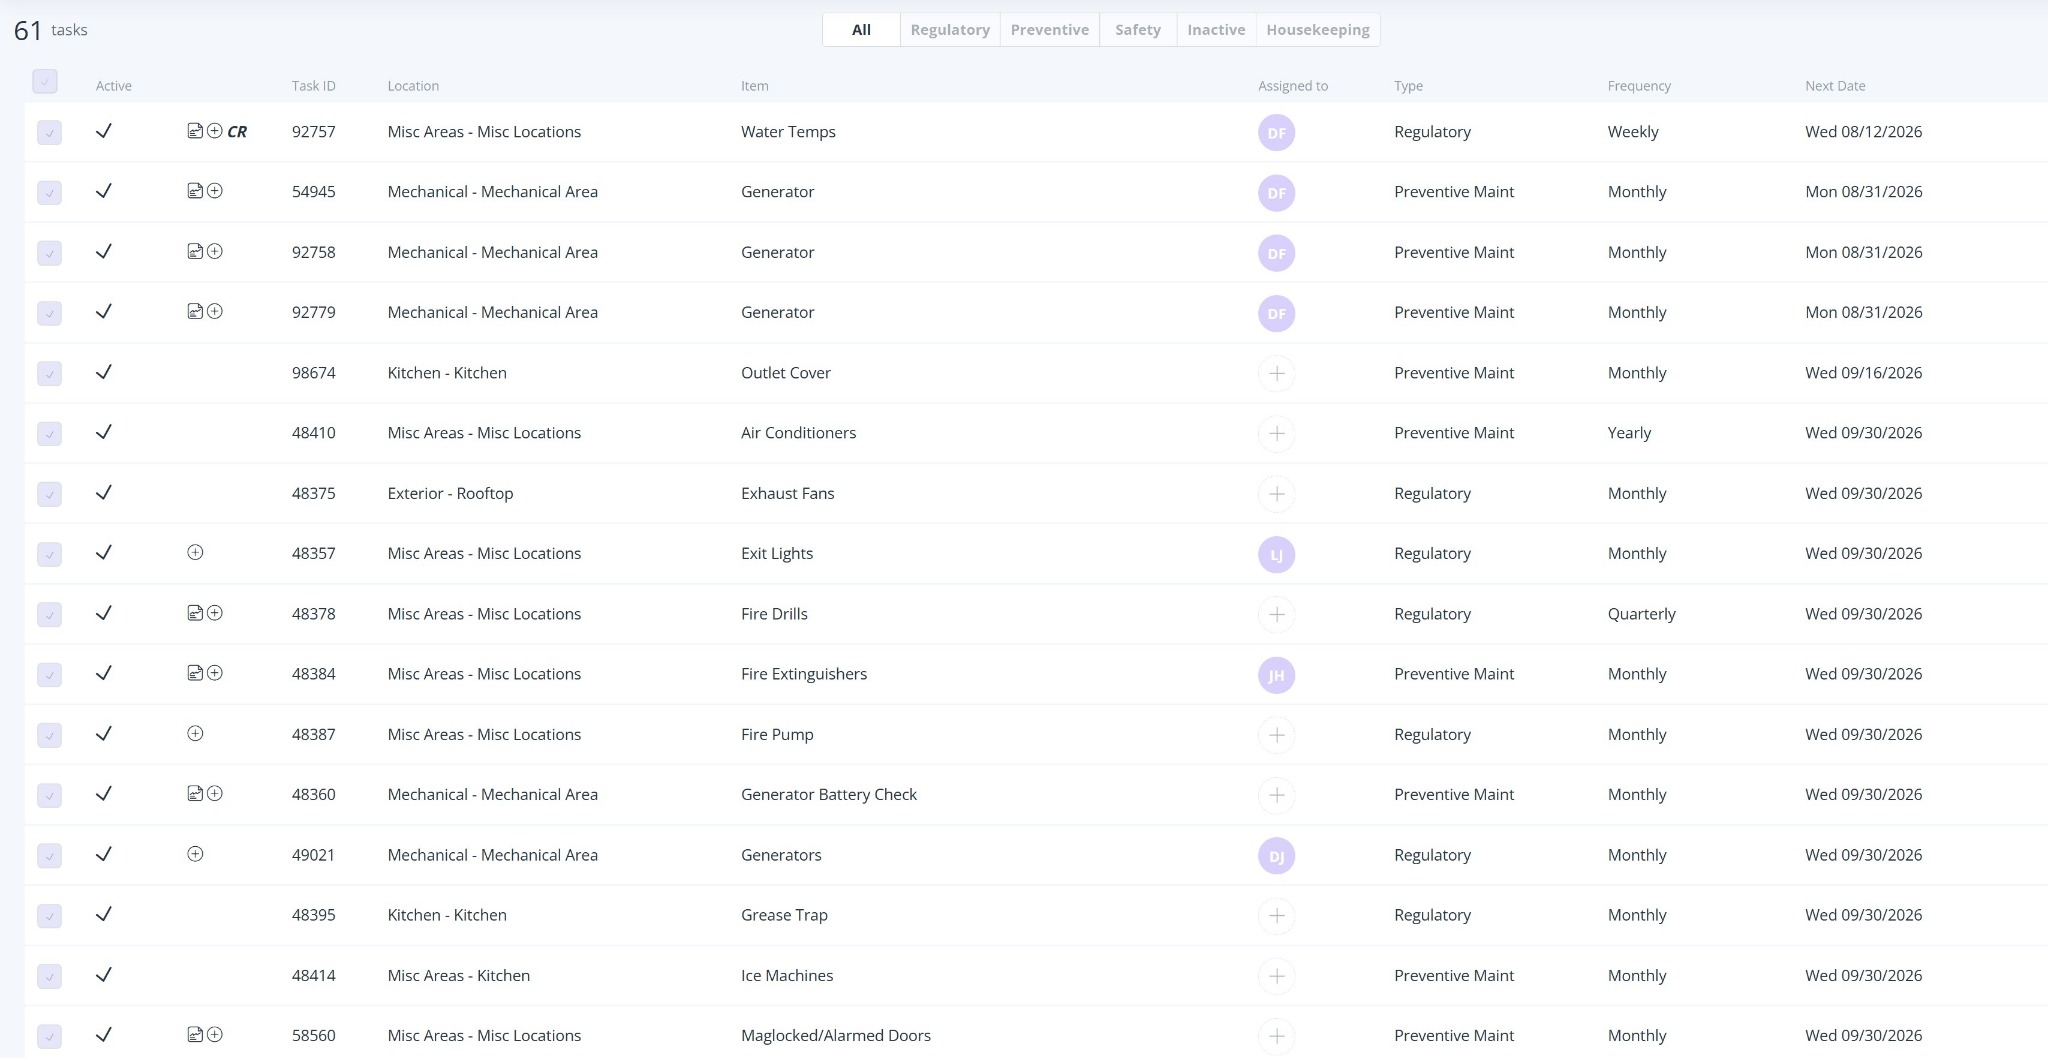
Task: Select the All tab
Action: coord(861,30)
